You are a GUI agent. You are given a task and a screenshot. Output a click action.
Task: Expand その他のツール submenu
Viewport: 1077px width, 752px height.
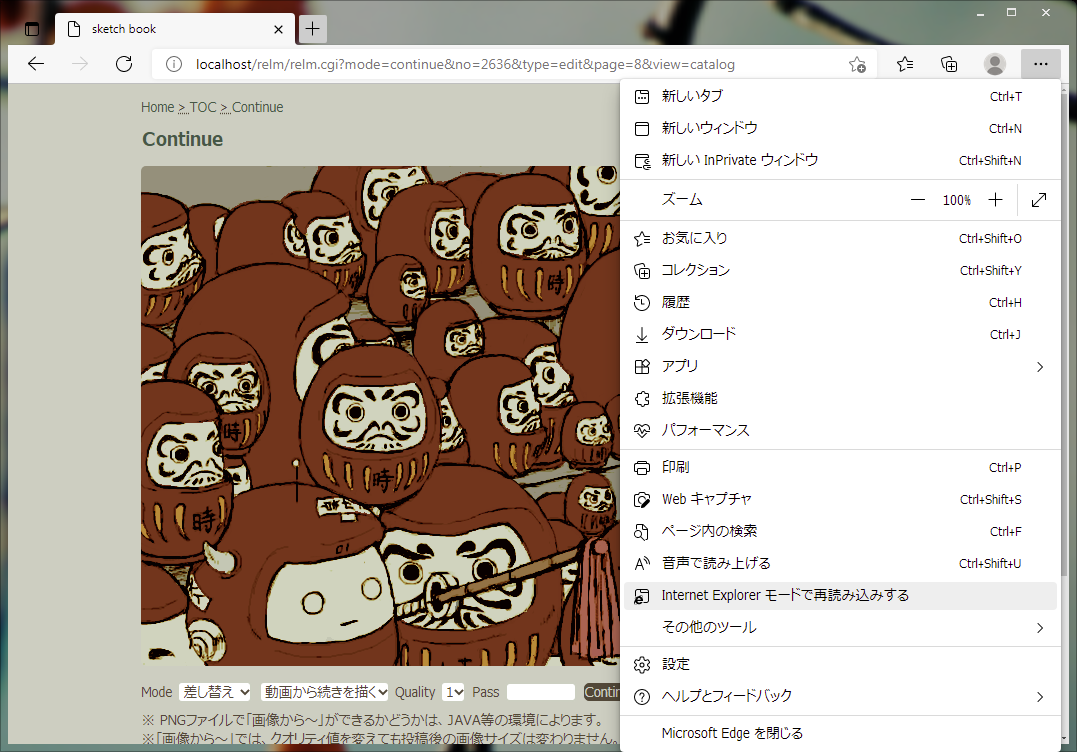pyautogui.click(x=840, y=628)
